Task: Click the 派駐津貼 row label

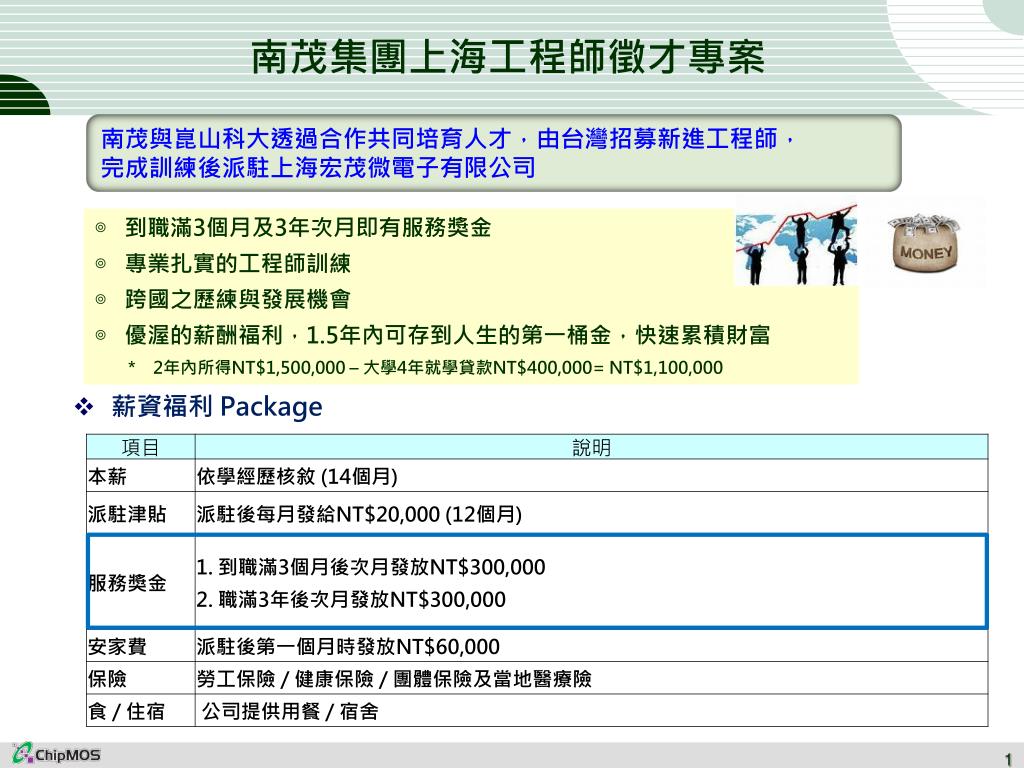Action: click(x=127, y=514)
